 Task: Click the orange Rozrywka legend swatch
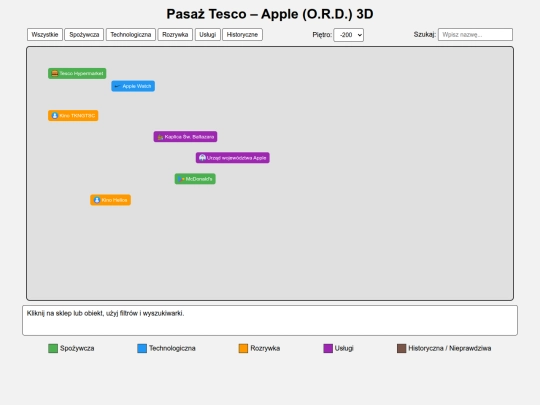pyautogui.click(x=243, y=349)
